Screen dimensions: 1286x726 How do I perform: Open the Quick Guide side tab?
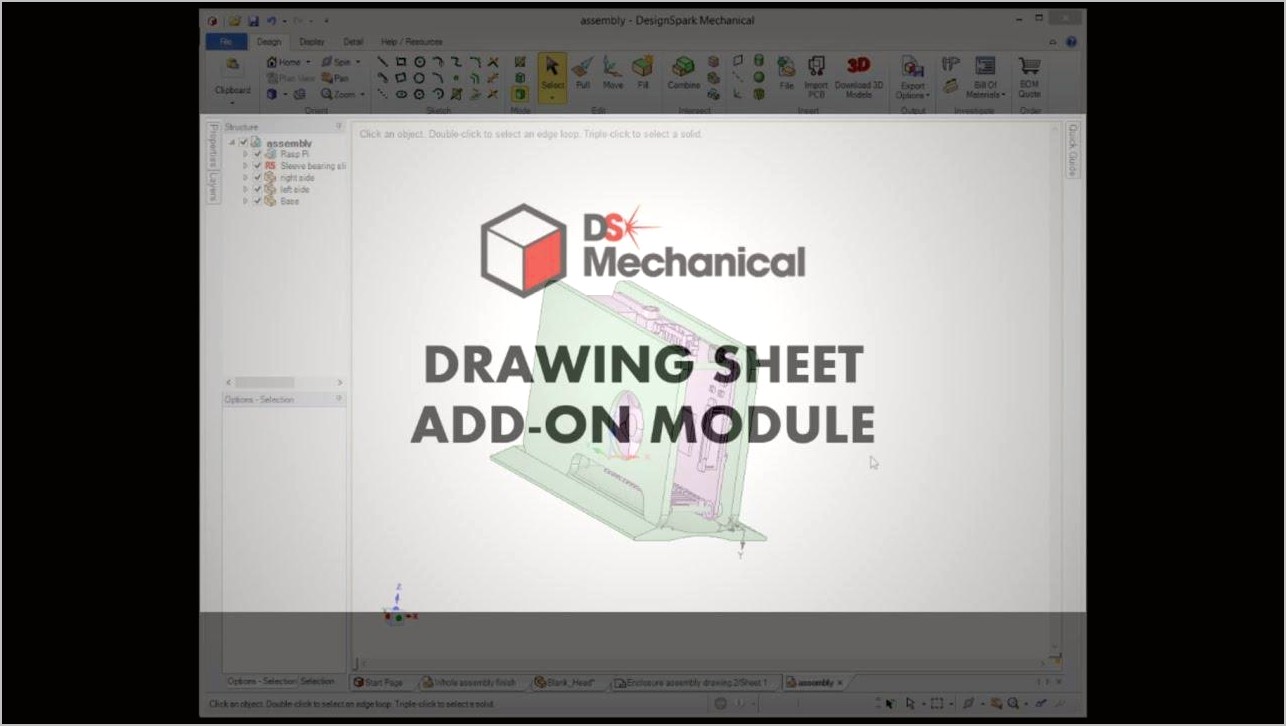pyautogui.click(x=1072, y=150)
